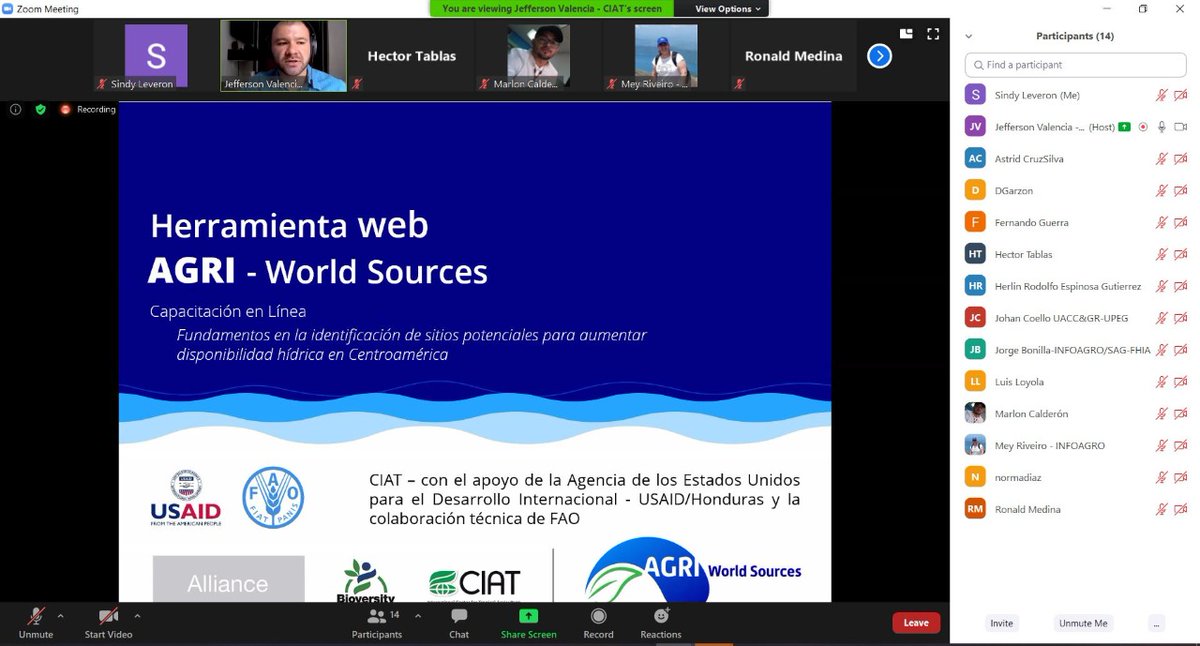The height and width of the screenshot is (646, 1200).
Task: Expand audio options caret beside Unmute
Action: tap(60, 616)
